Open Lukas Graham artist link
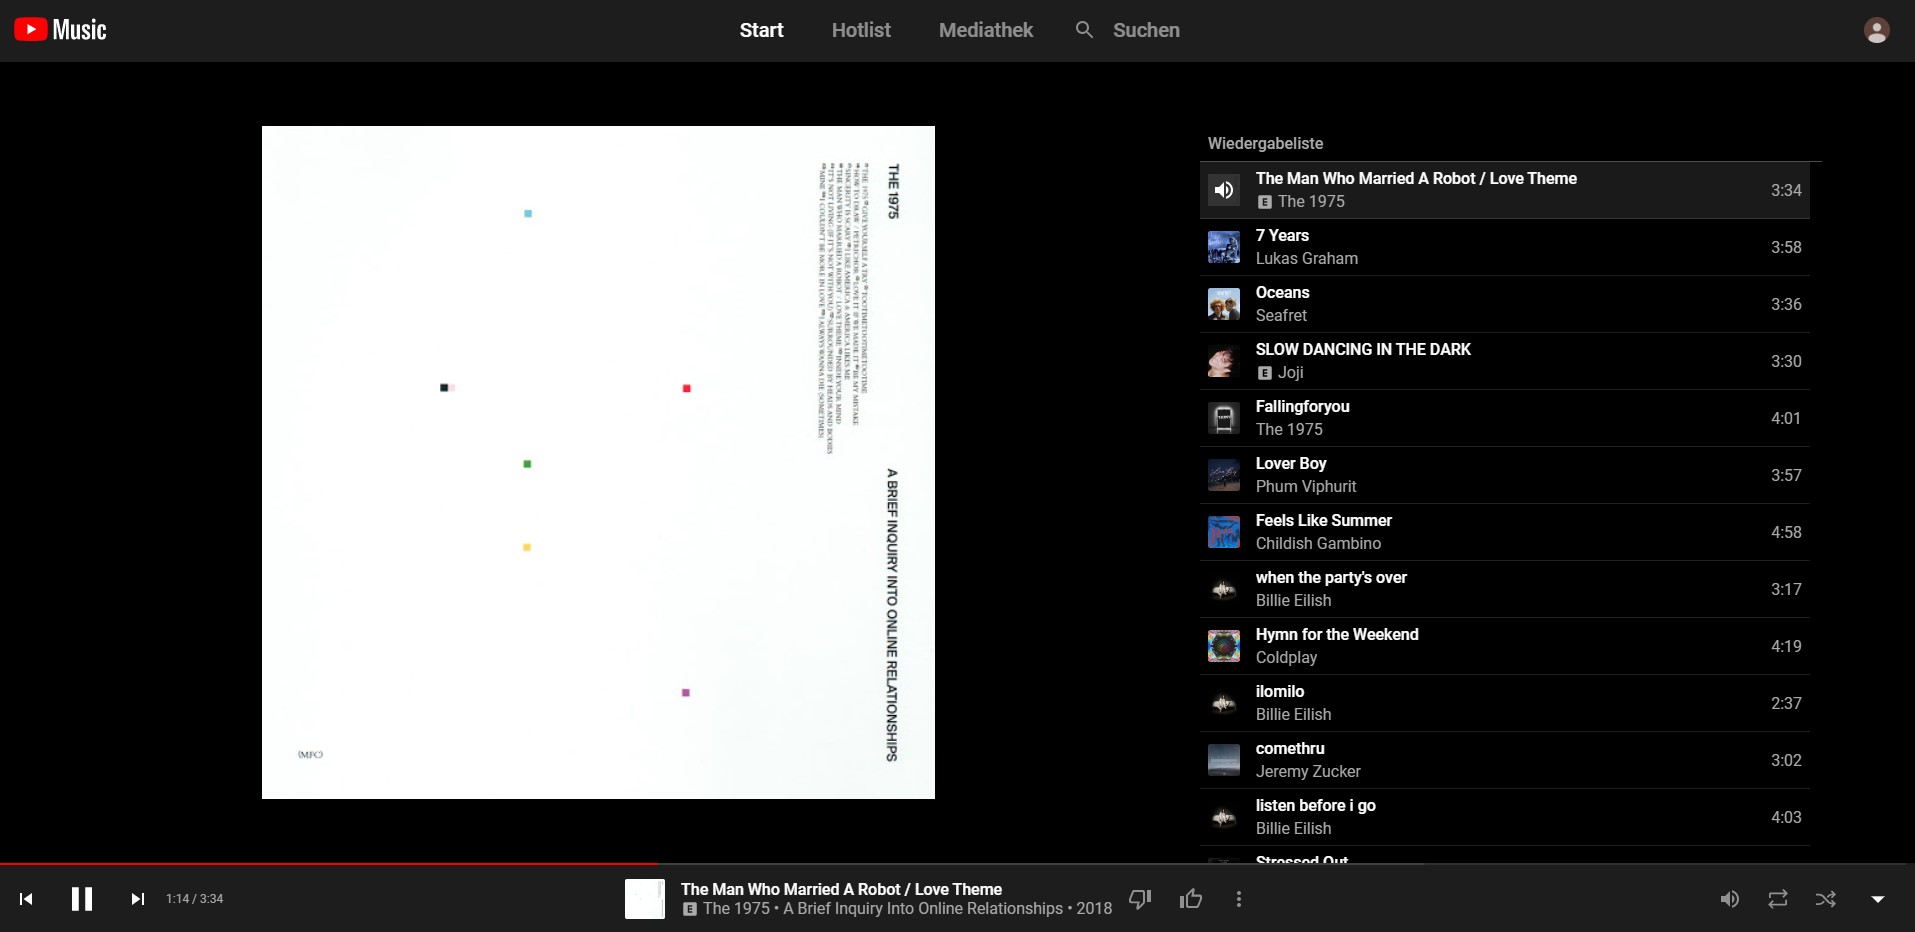The height and width of the screenshot is (932, 1915). click(x=1307, y=258)
